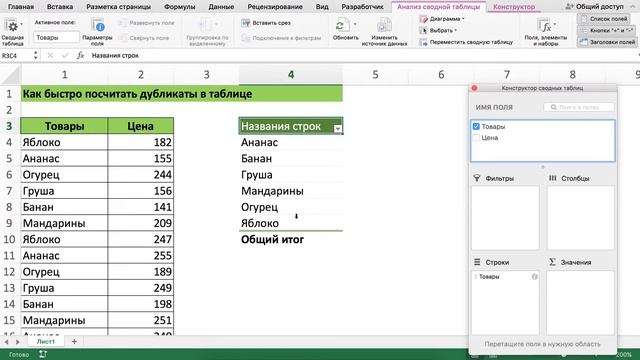Click the Свернуть поле button
The width and height of the screenshot is (640, 360).
click(x=144, y=38)
